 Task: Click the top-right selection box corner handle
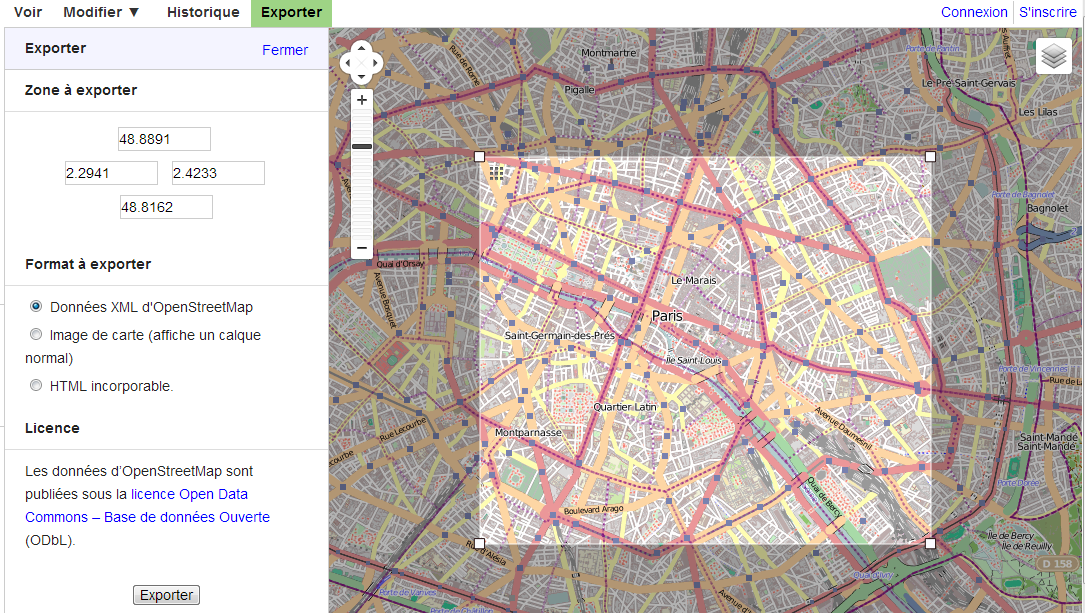click(x=931, y=156)
